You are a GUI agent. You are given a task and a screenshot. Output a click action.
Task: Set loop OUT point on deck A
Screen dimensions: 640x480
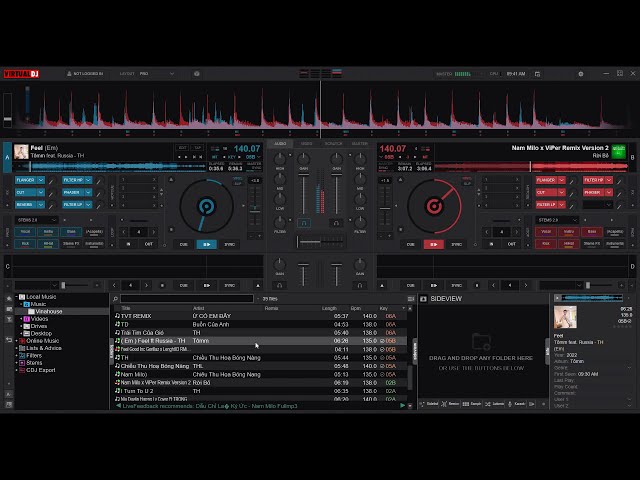coord(149,244)
